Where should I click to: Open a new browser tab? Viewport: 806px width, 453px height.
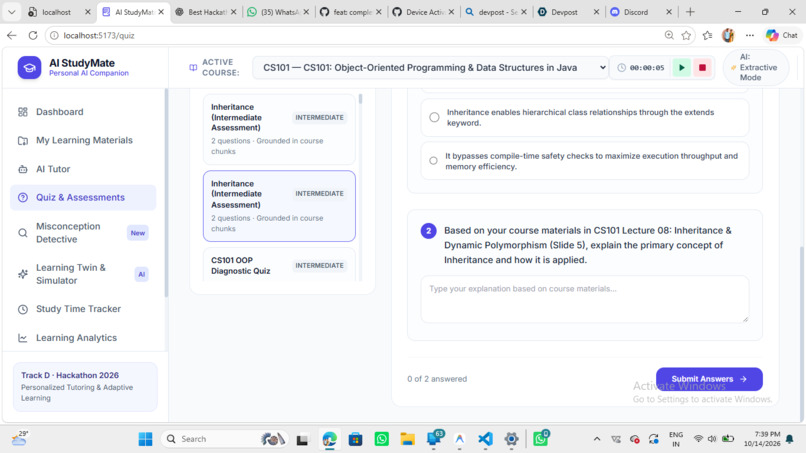pyautogui.click(x=690, y=12)
